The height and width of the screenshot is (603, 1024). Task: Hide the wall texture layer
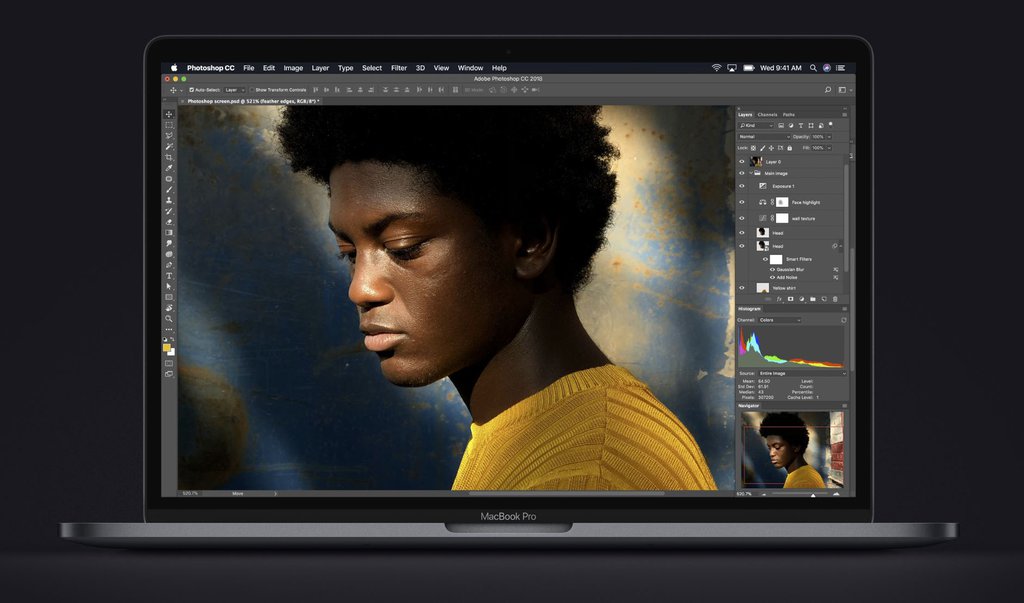(x=742, y=218)
